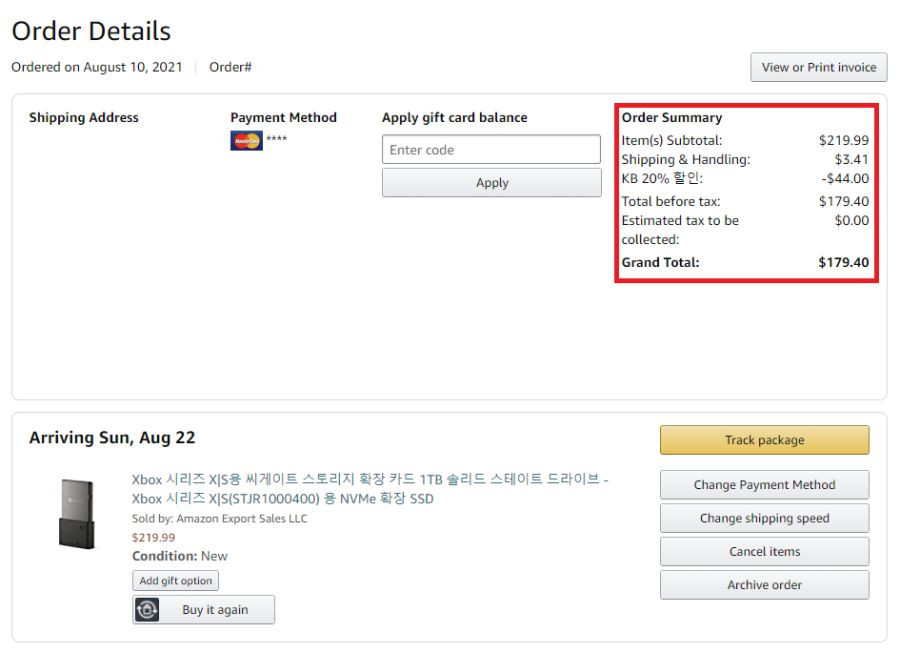Open the Xbox Seagate storage card product link
This screenshot has width=900, height=653.
[x=370, y=489]
